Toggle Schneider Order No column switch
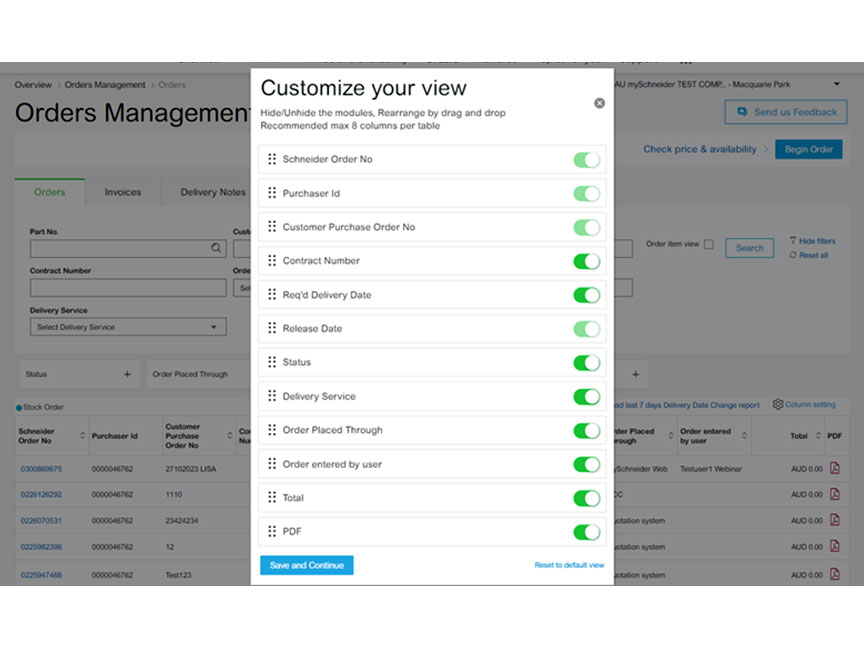The height and width of the screenshot is (648, 864). tap(586, 160)
